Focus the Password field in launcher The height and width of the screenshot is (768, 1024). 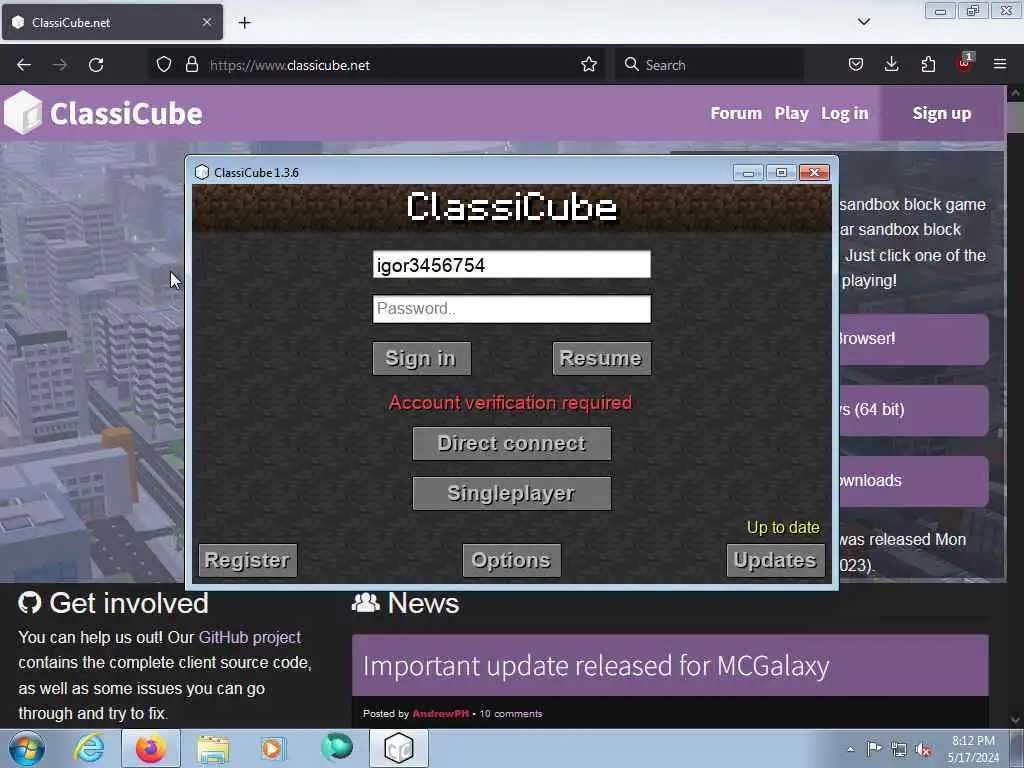point(511,309)
